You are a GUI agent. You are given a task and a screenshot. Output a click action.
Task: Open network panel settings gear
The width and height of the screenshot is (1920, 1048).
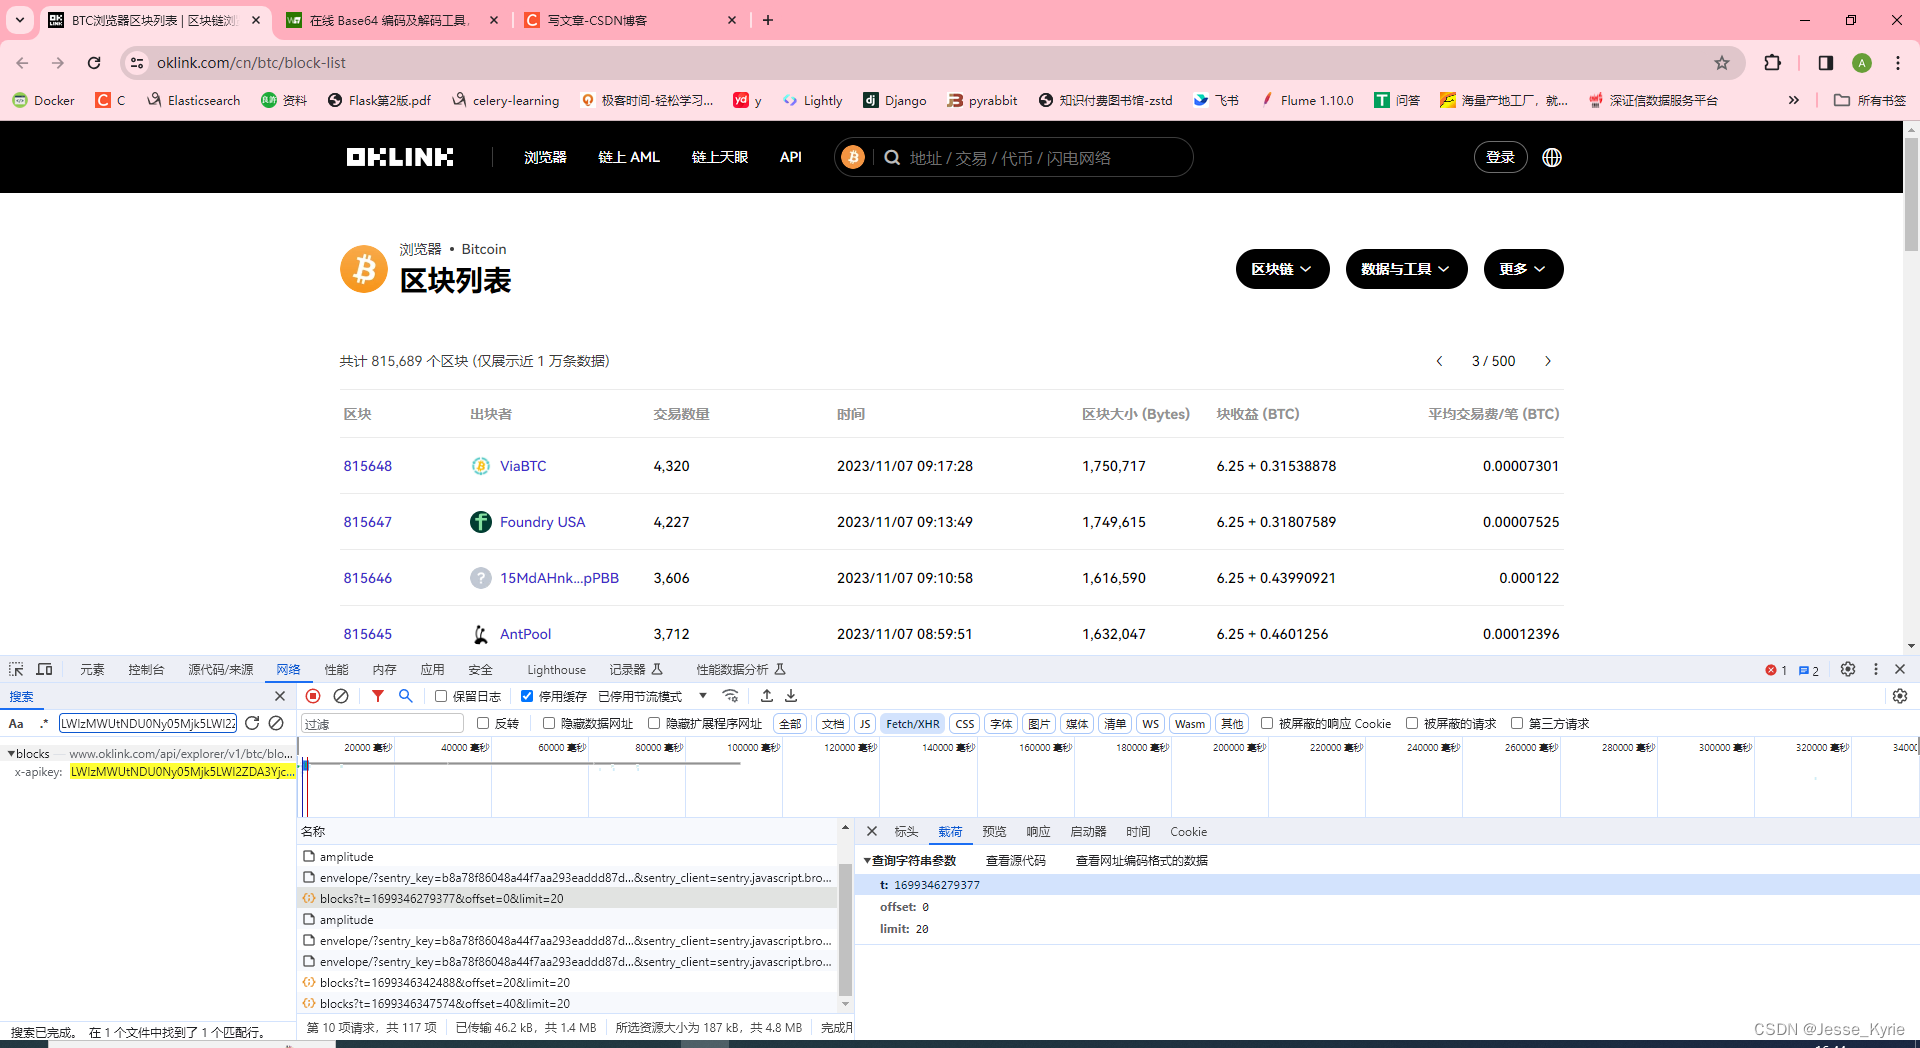coord(1900,696)
